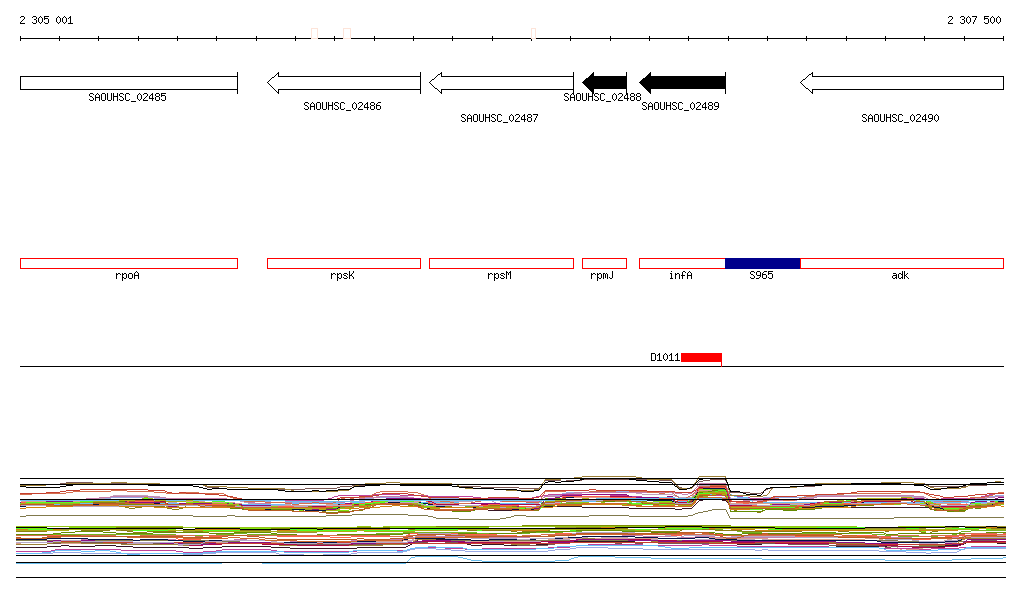Image resolution: width=1024 pixels, height=611 pixels.
Task: Select the rpoA red outlined box
Action: (128, 263)
